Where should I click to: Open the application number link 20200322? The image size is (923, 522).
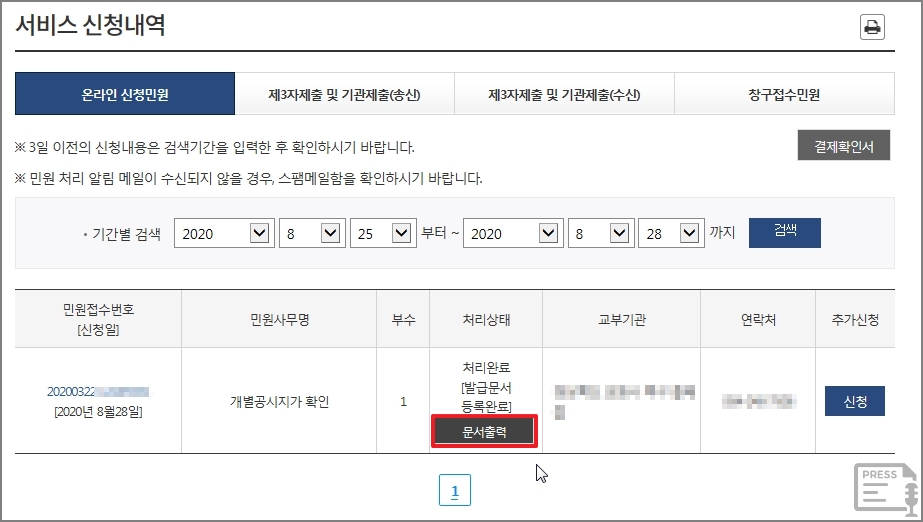(98, 392)
